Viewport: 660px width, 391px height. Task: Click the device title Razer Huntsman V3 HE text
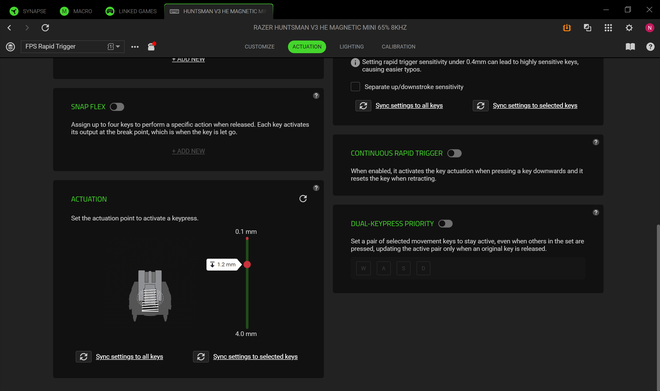coord(330,28)
